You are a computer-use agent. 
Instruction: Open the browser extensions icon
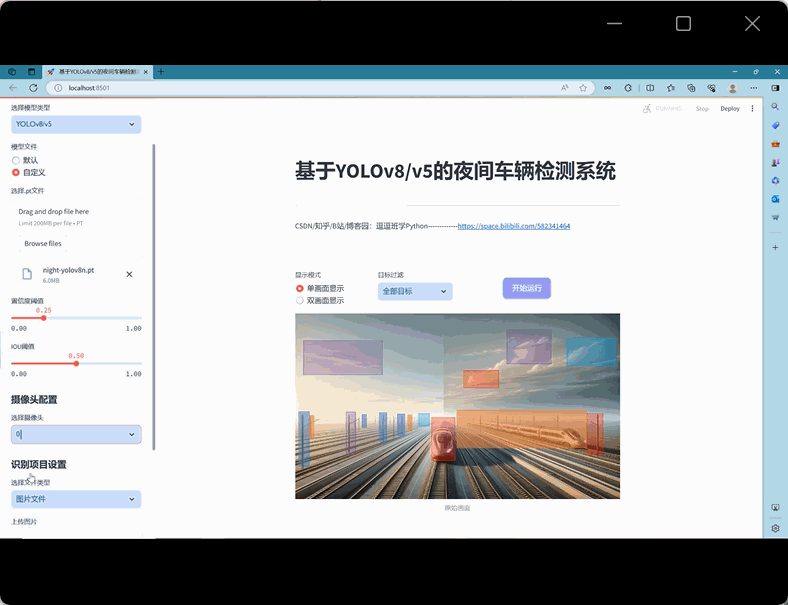click(x=628, y=88)
